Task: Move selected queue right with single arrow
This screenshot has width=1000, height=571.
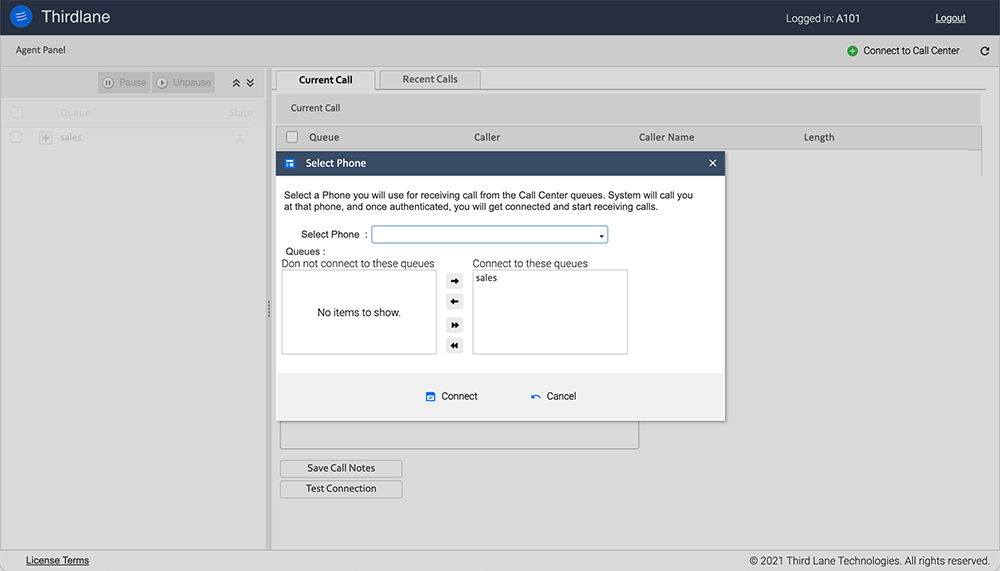Action: (455, 281)
